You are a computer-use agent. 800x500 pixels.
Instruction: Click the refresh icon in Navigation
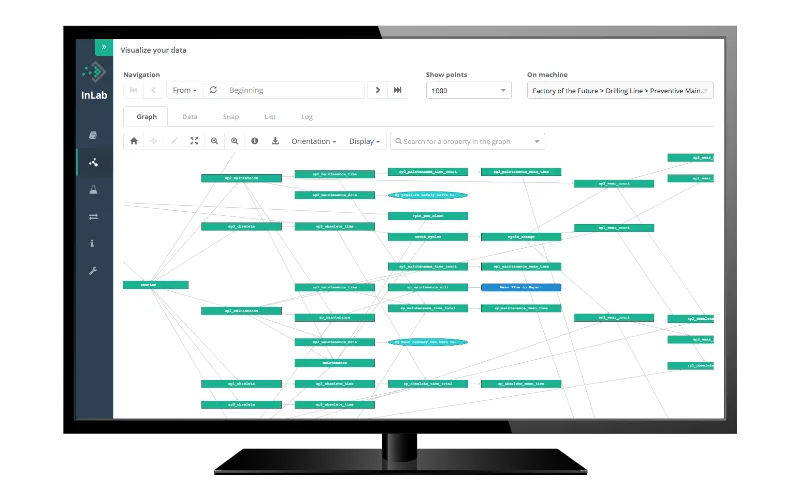(213, 90)
